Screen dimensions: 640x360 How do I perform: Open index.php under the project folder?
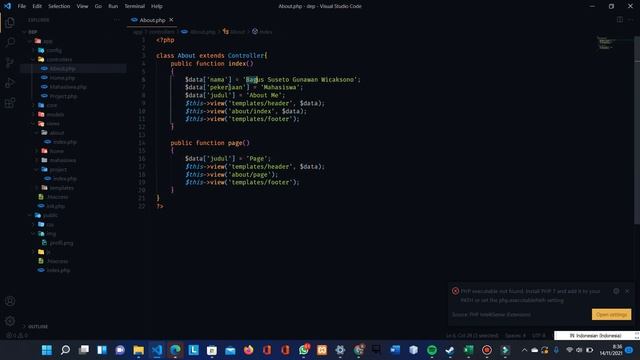(65, 179)
